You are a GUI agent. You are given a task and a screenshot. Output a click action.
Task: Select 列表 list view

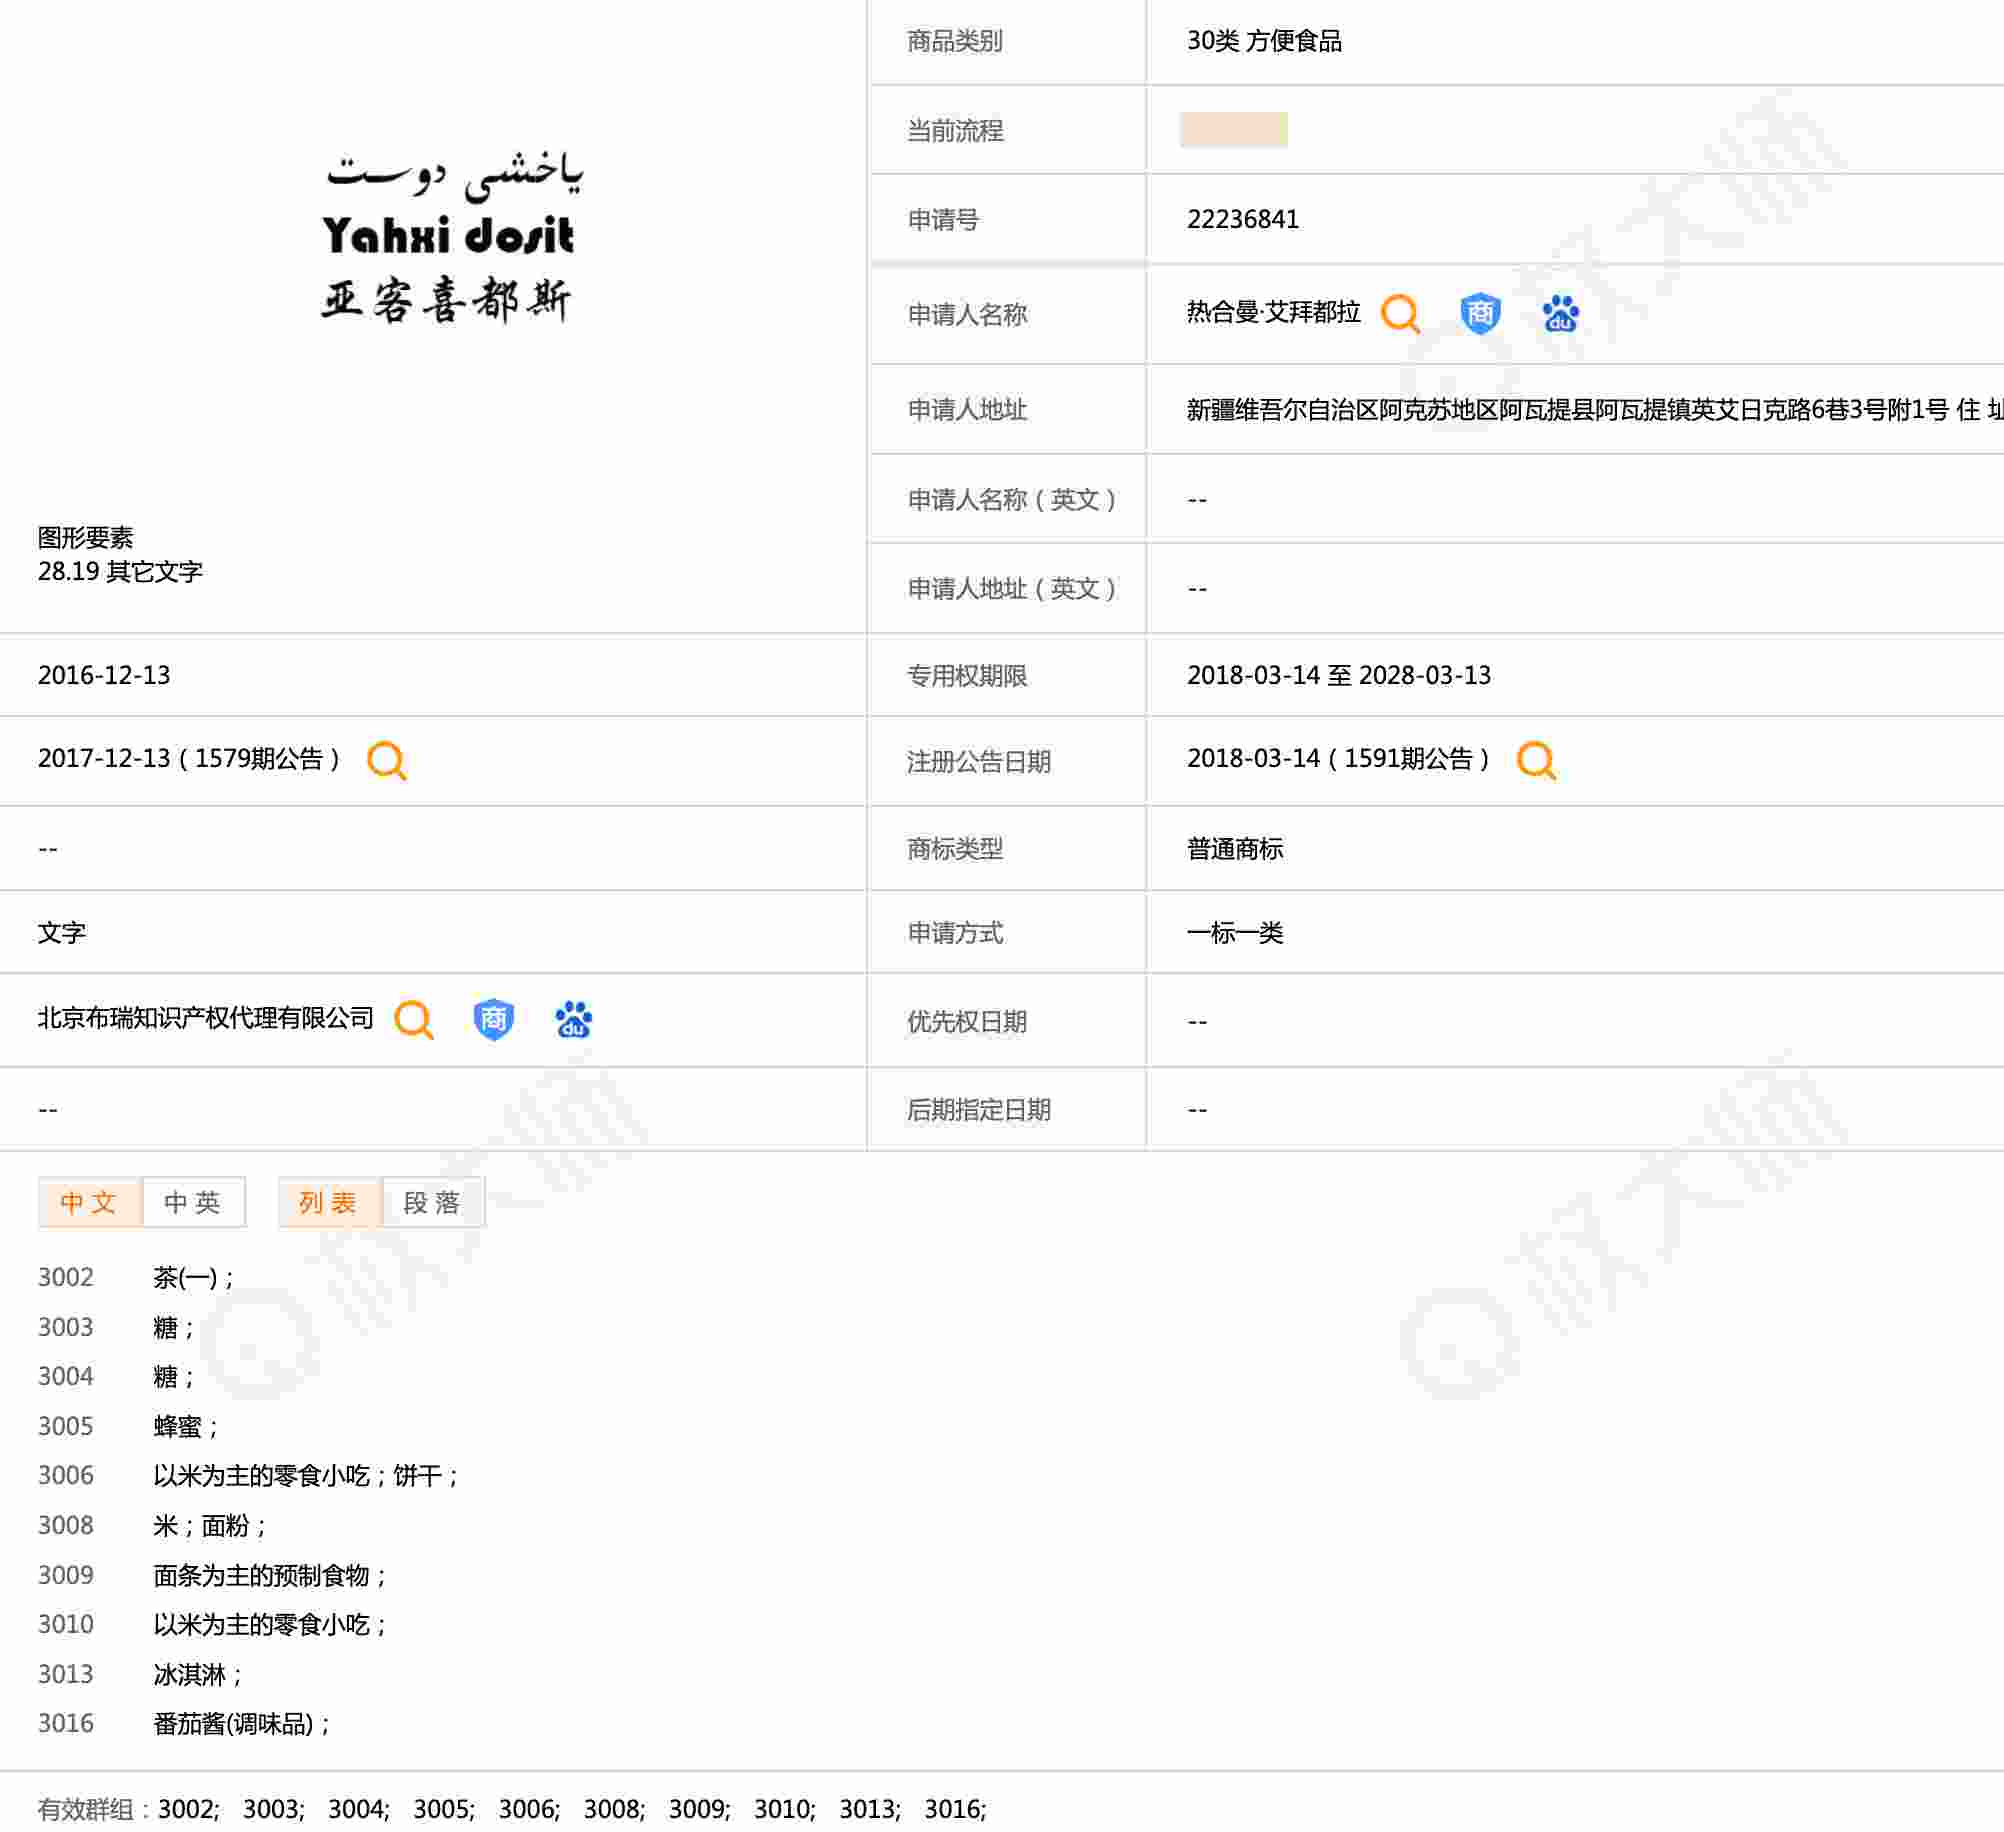tap(329, 1202)
